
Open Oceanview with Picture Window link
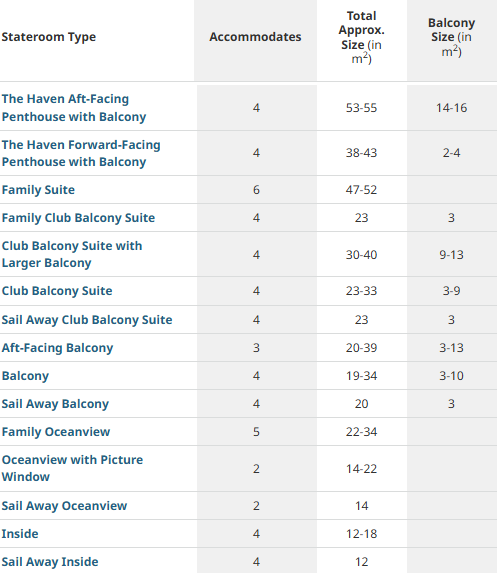pyautogui.click(x=72, y=468)
